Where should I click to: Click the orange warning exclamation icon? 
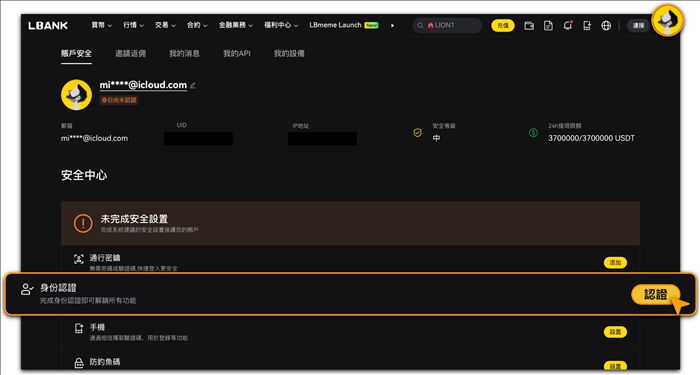coord(83,223)
